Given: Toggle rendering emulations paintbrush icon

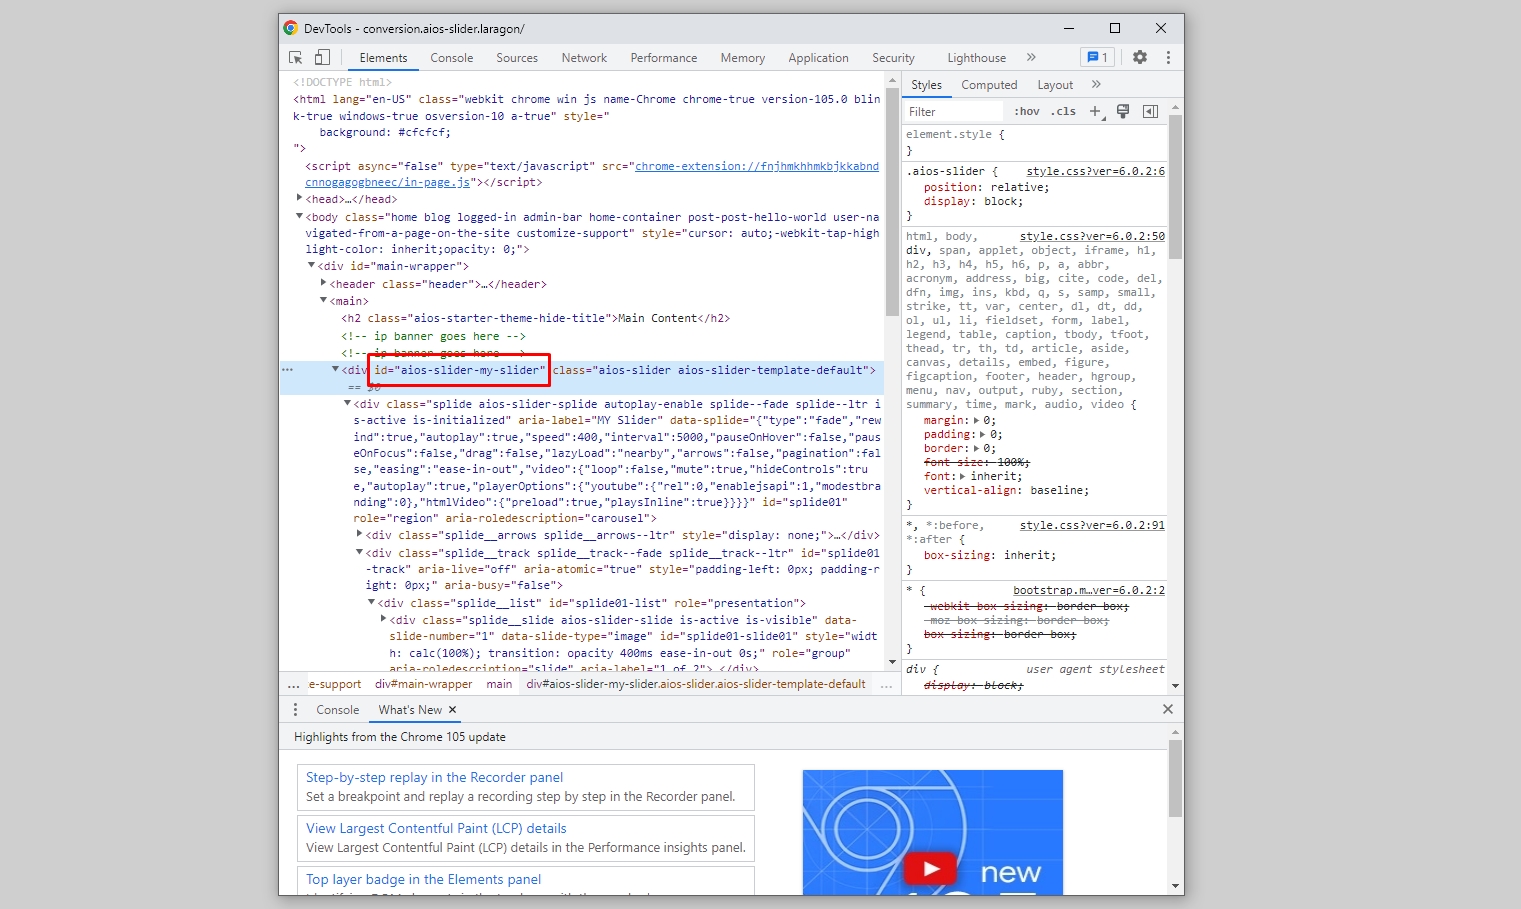Looking at the screenshot, I should (x=1123, y=112).
